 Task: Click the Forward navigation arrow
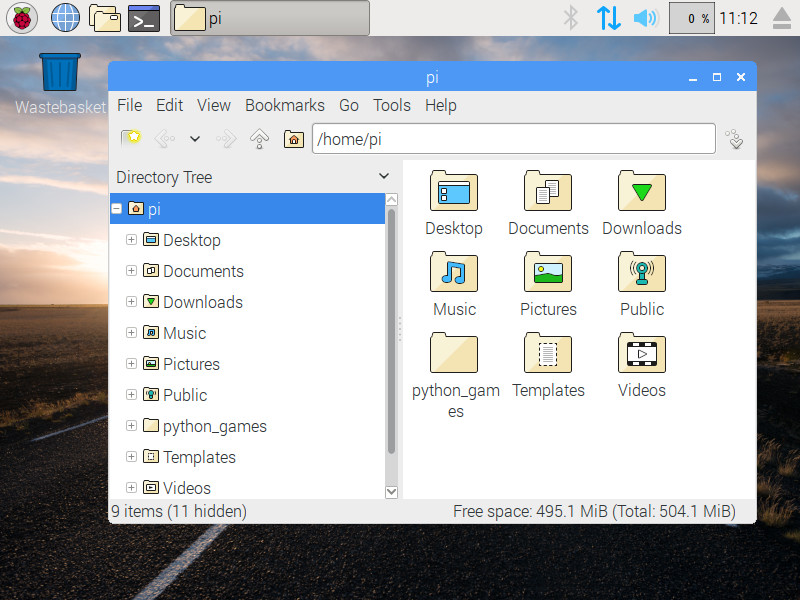[226, 138]
